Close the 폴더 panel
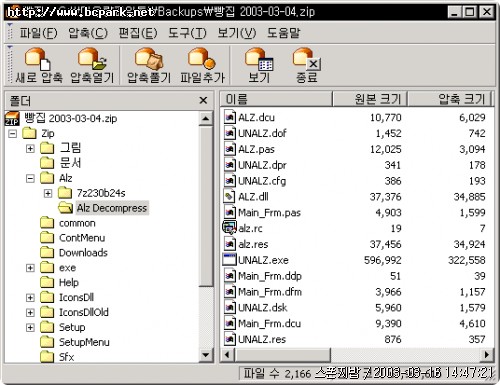The image size is (500, 385). [x=203, y=100]
